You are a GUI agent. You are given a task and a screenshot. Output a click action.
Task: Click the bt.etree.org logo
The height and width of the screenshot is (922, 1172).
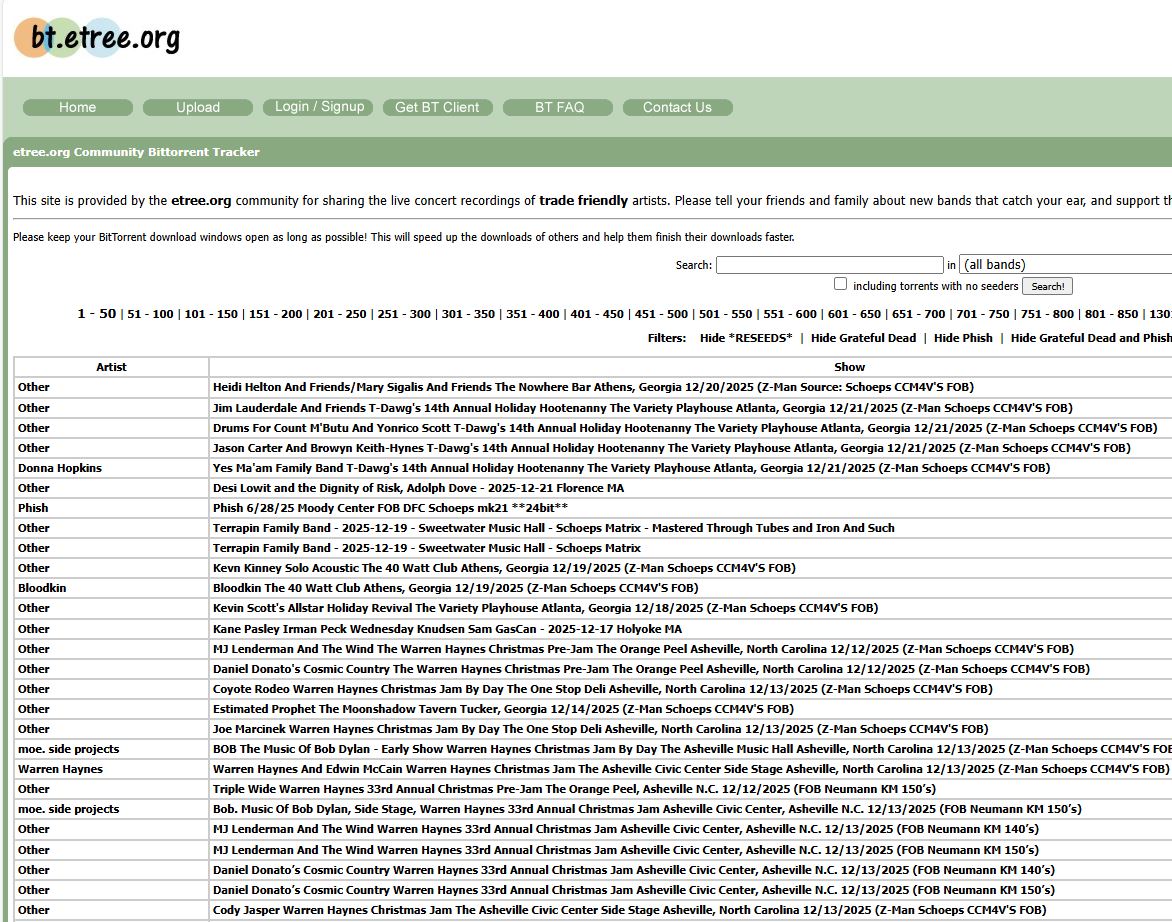click(97, 38)
